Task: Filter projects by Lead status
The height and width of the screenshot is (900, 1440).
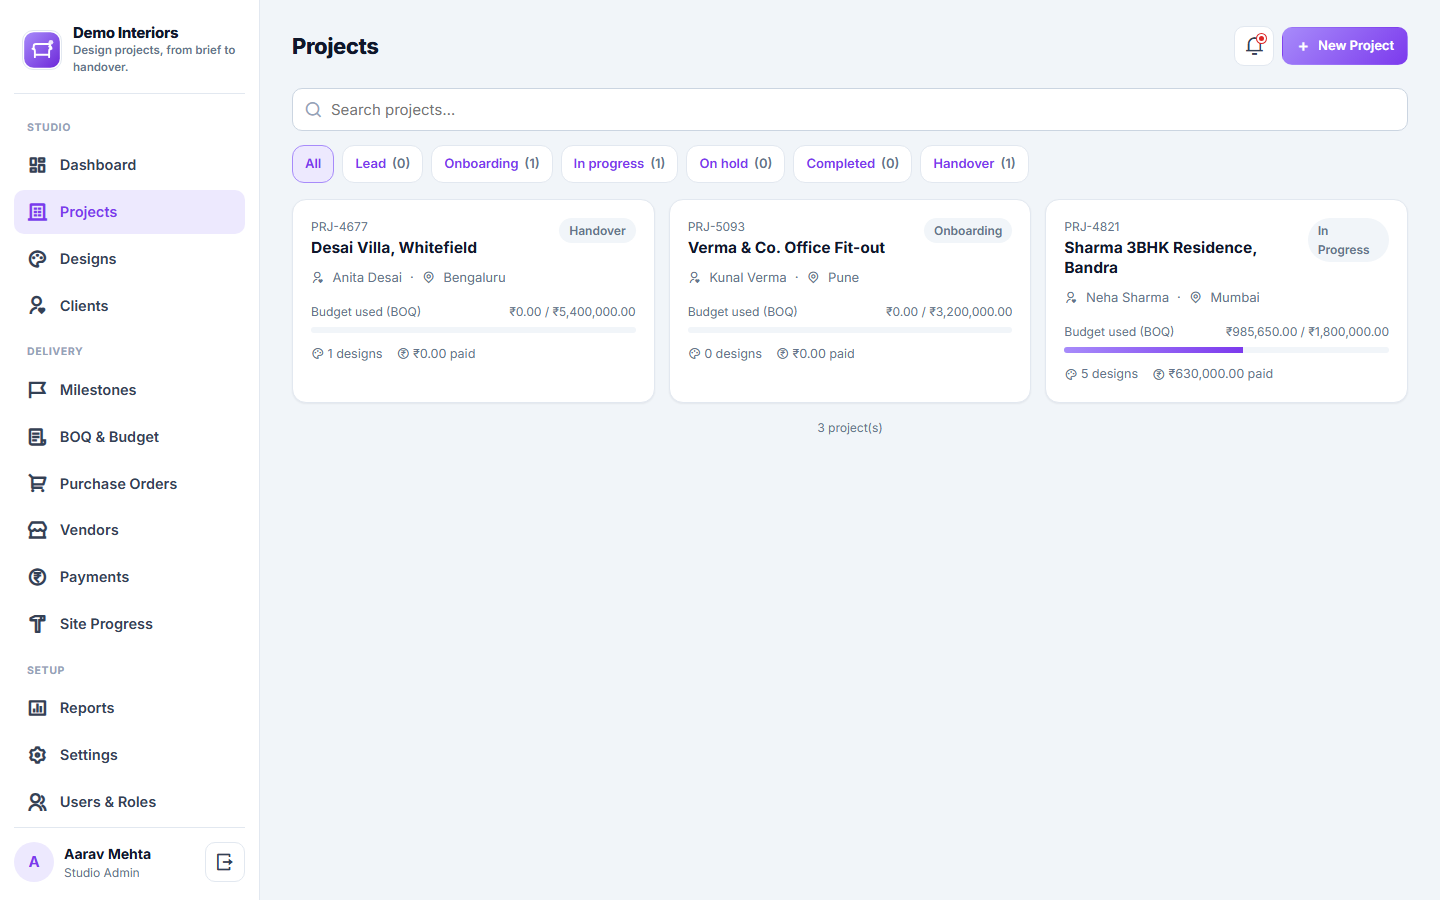Action: pos(382,164)
